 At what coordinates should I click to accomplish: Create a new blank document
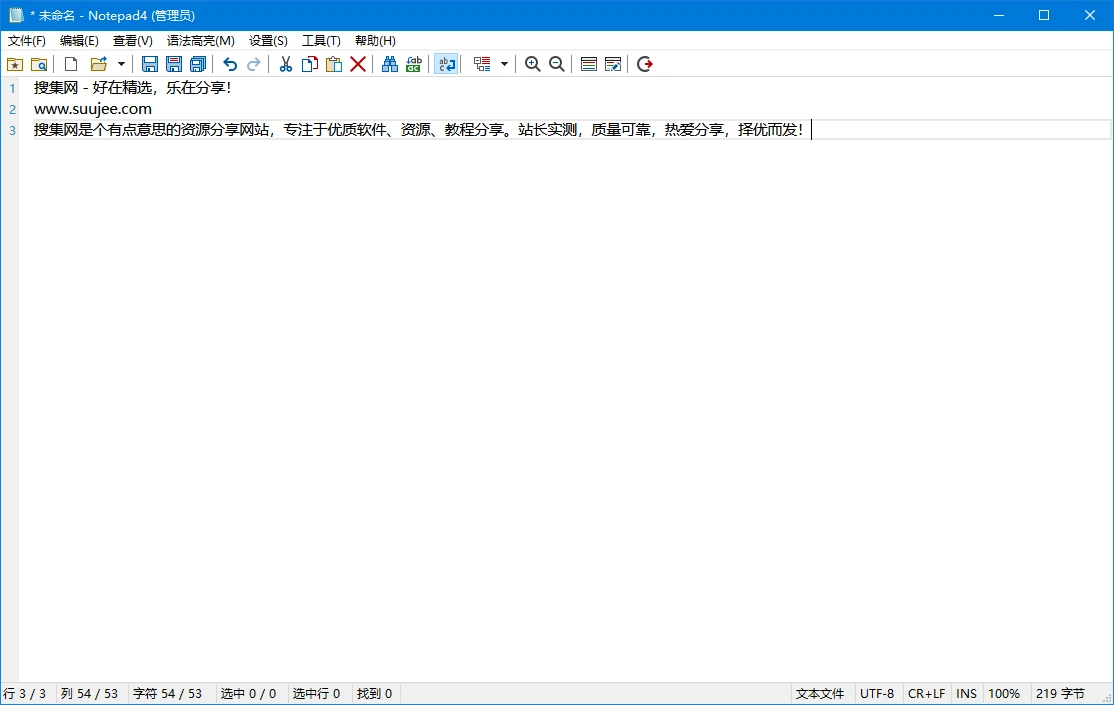point(71,65)
